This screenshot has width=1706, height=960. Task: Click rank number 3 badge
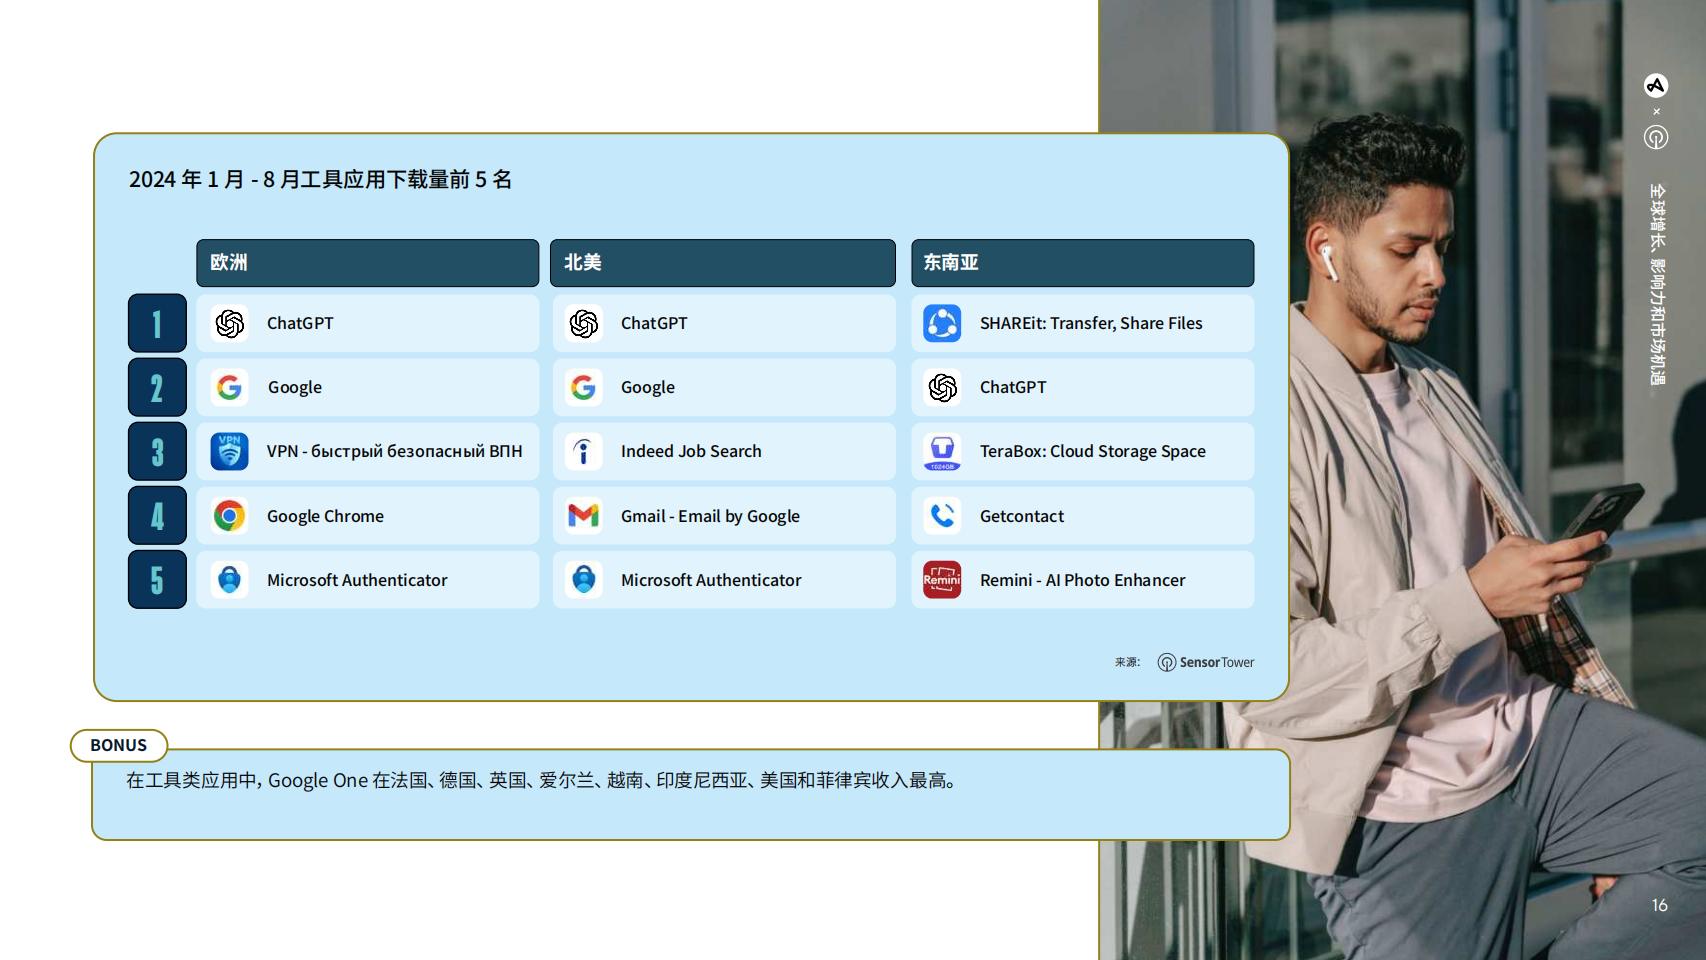coord(157,451)
